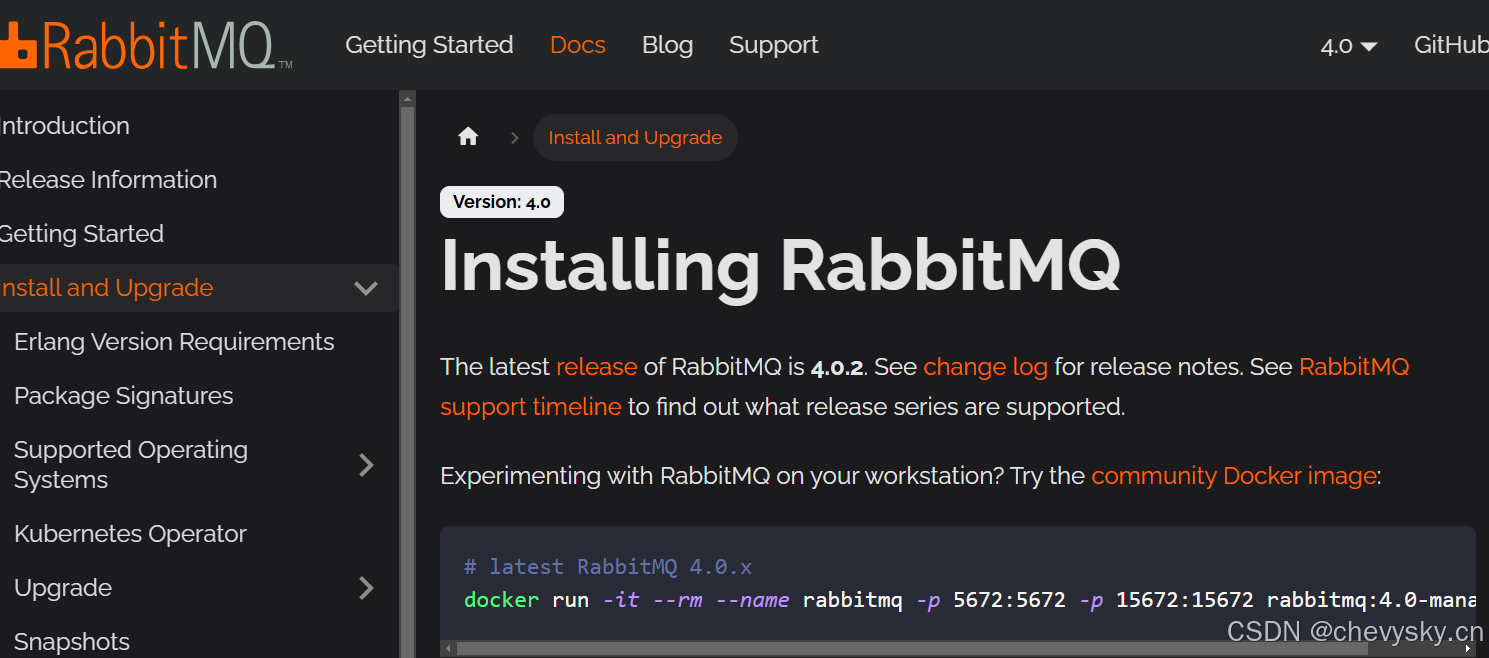
Task: Follow the 'release' link
Action: point(596,367)
